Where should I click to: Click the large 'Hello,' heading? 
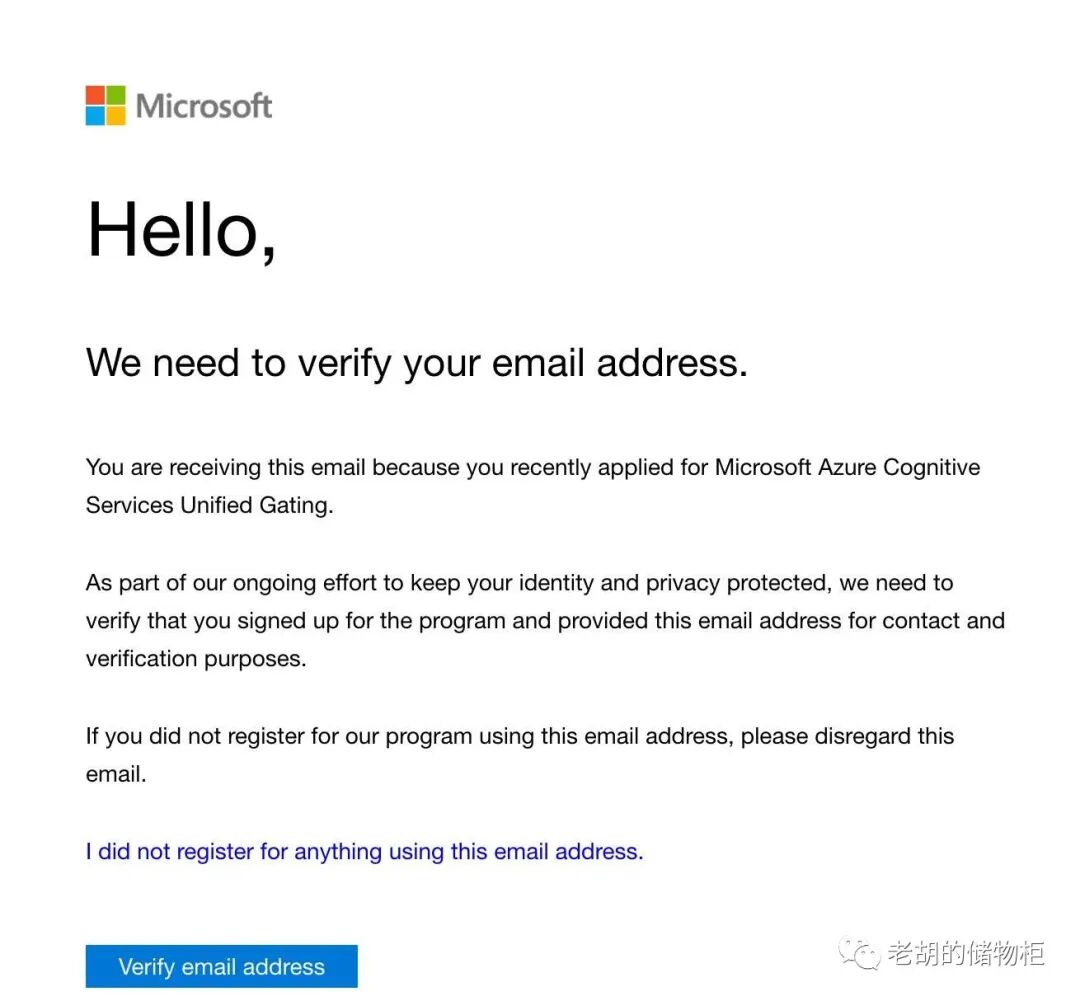tap(181, 230)
